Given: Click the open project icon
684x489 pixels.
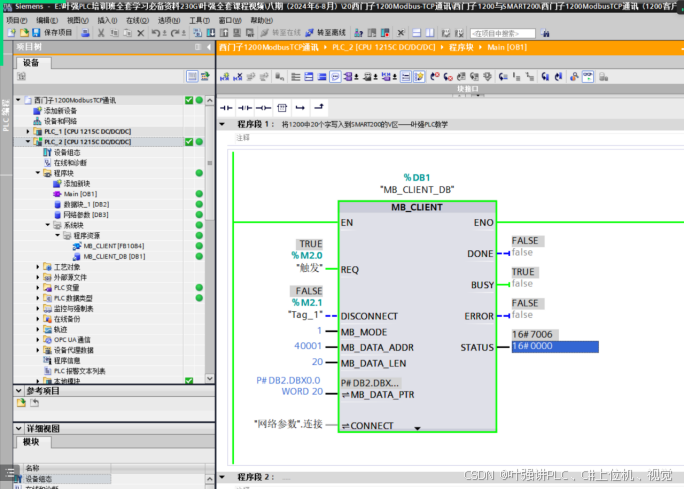Looking at the screenshot, I should click(24, 33).
